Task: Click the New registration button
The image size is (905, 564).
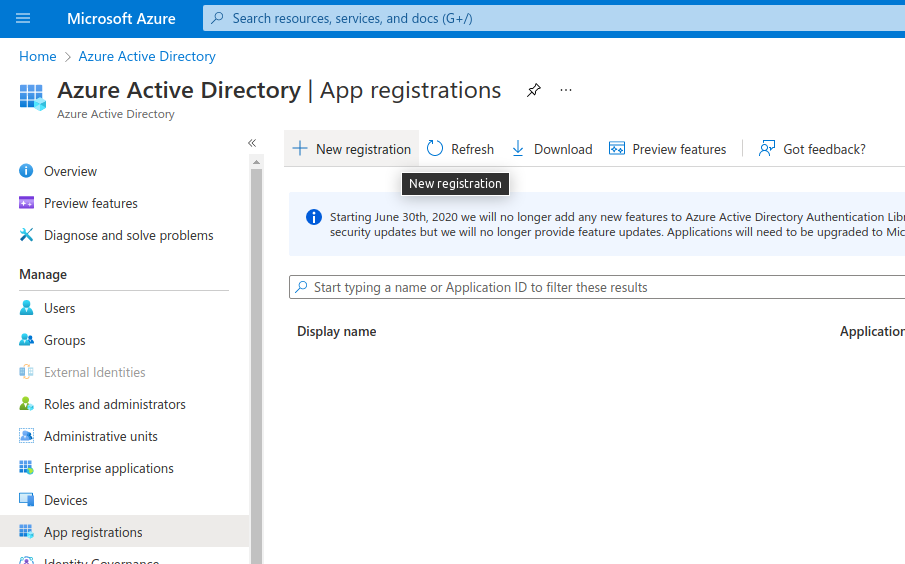Action: coord(352,149)
